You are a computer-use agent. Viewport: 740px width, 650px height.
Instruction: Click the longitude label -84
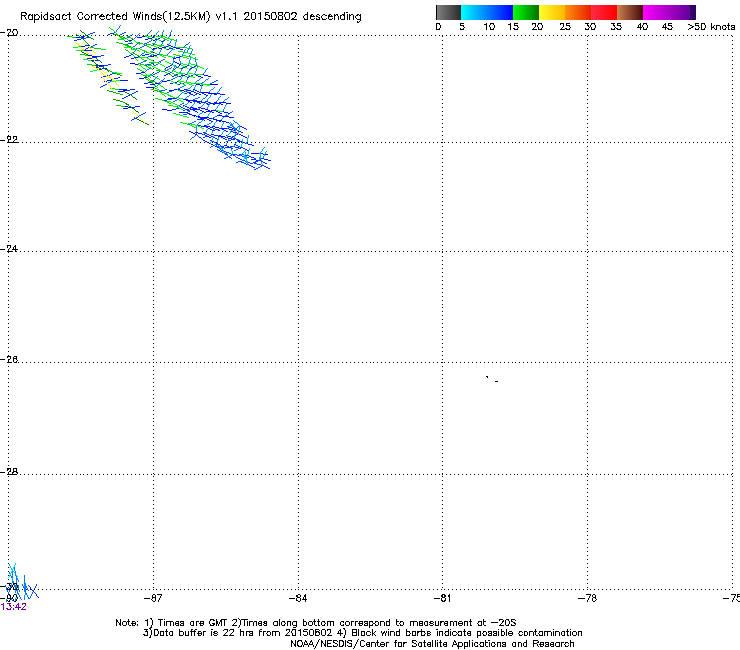point(298,598)
